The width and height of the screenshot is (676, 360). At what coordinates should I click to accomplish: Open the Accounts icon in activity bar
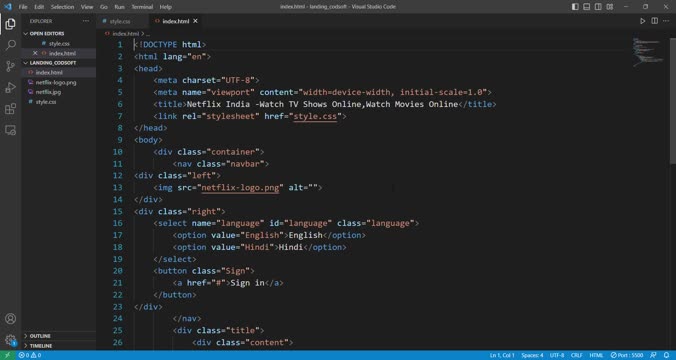[x=10, y=319]
